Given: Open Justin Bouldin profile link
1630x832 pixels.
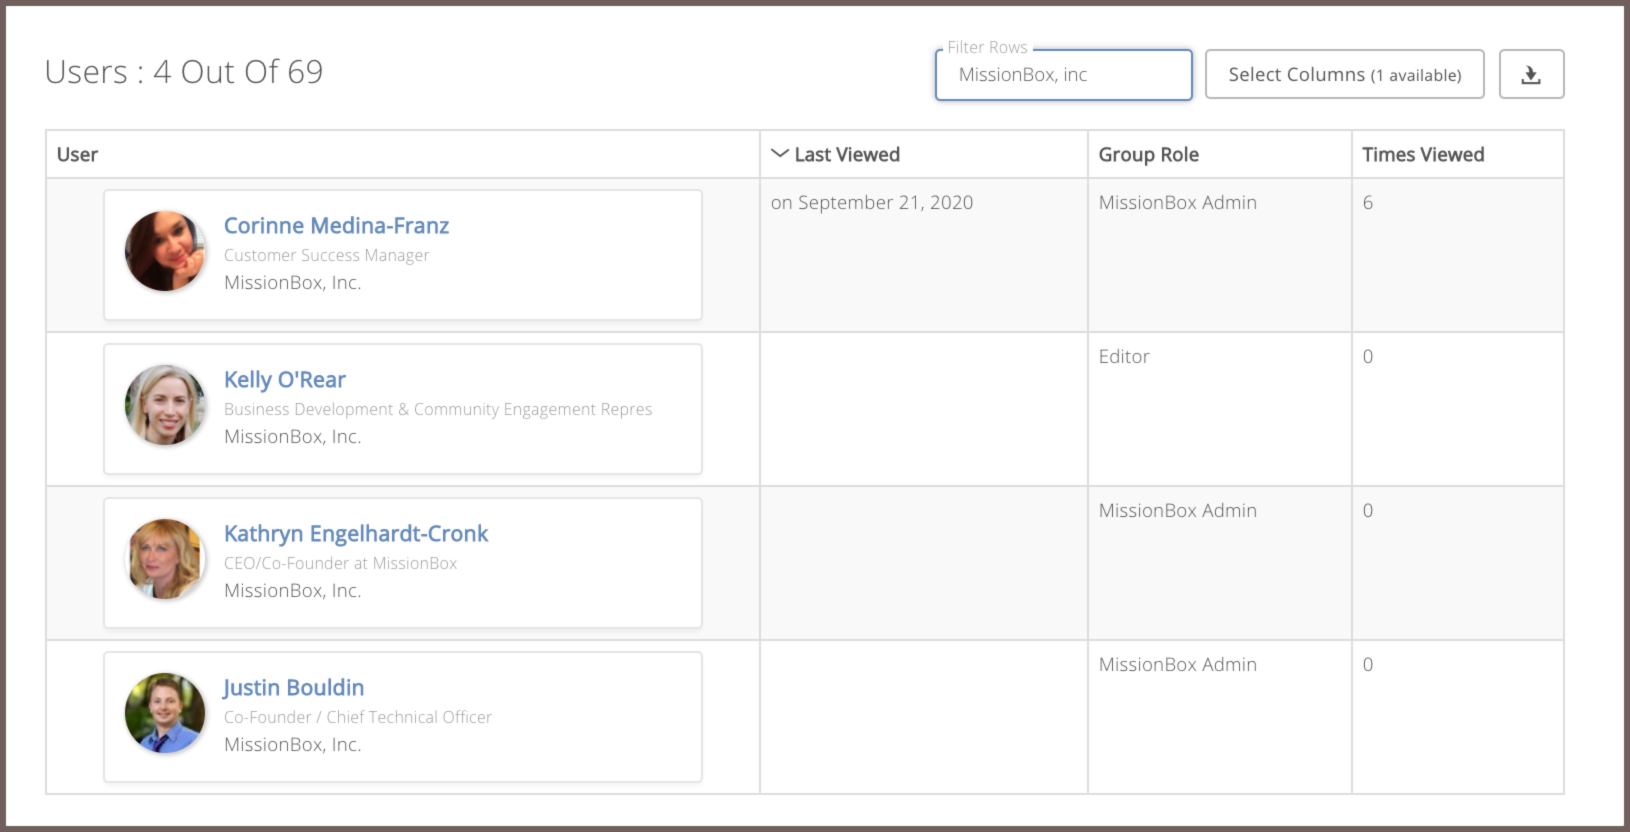Looking at the screenshot, I should 294,688.
